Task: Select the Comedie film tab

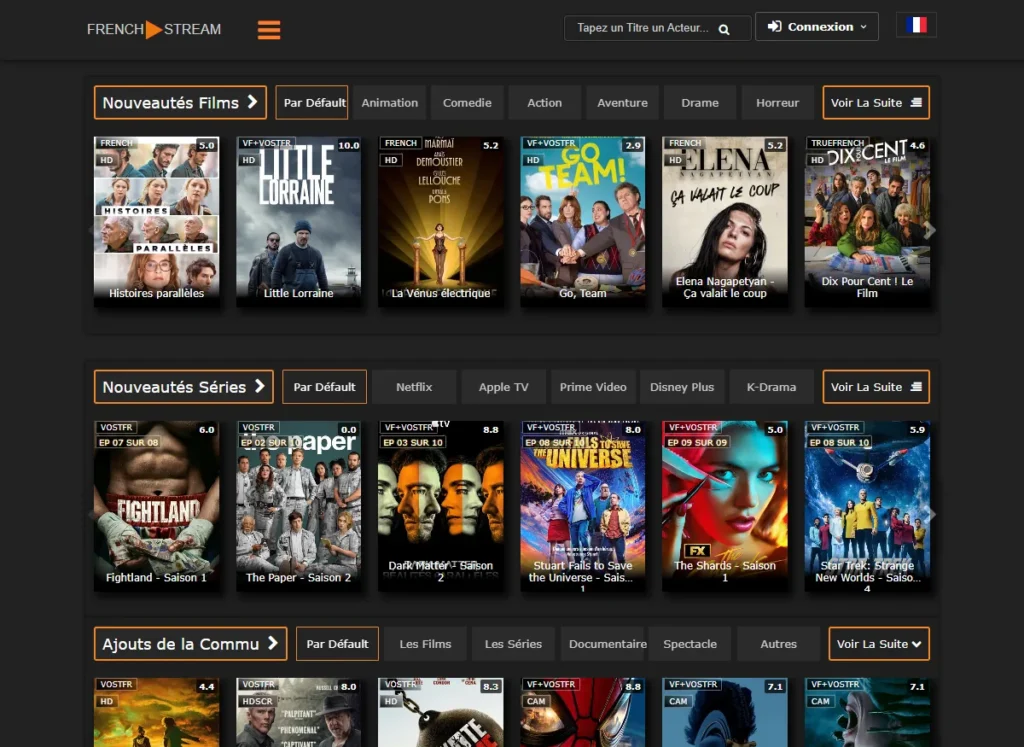Action: pyautogui.click(x=467, y=103)
